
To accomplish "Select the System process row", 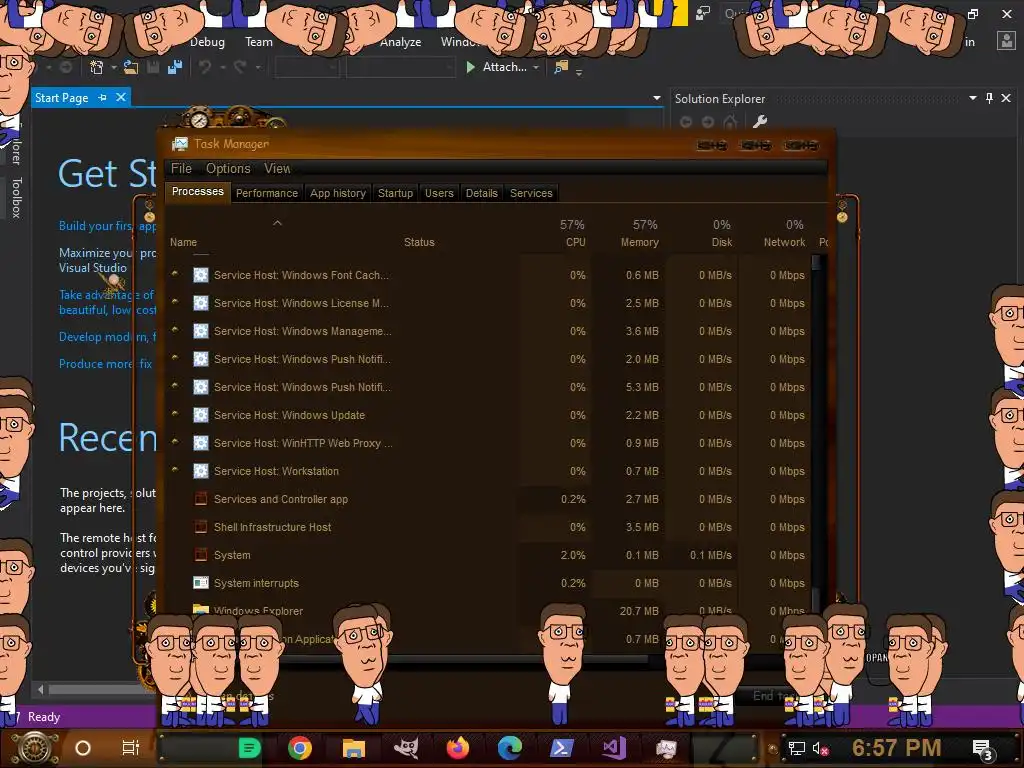I will coord(488,555).
